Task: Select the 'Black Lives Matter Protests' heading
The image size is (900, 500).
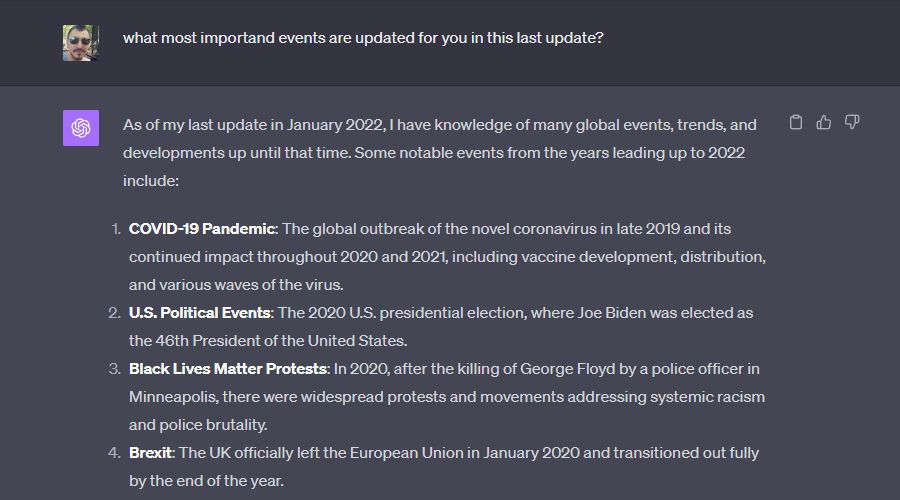Action: point(228,369)
